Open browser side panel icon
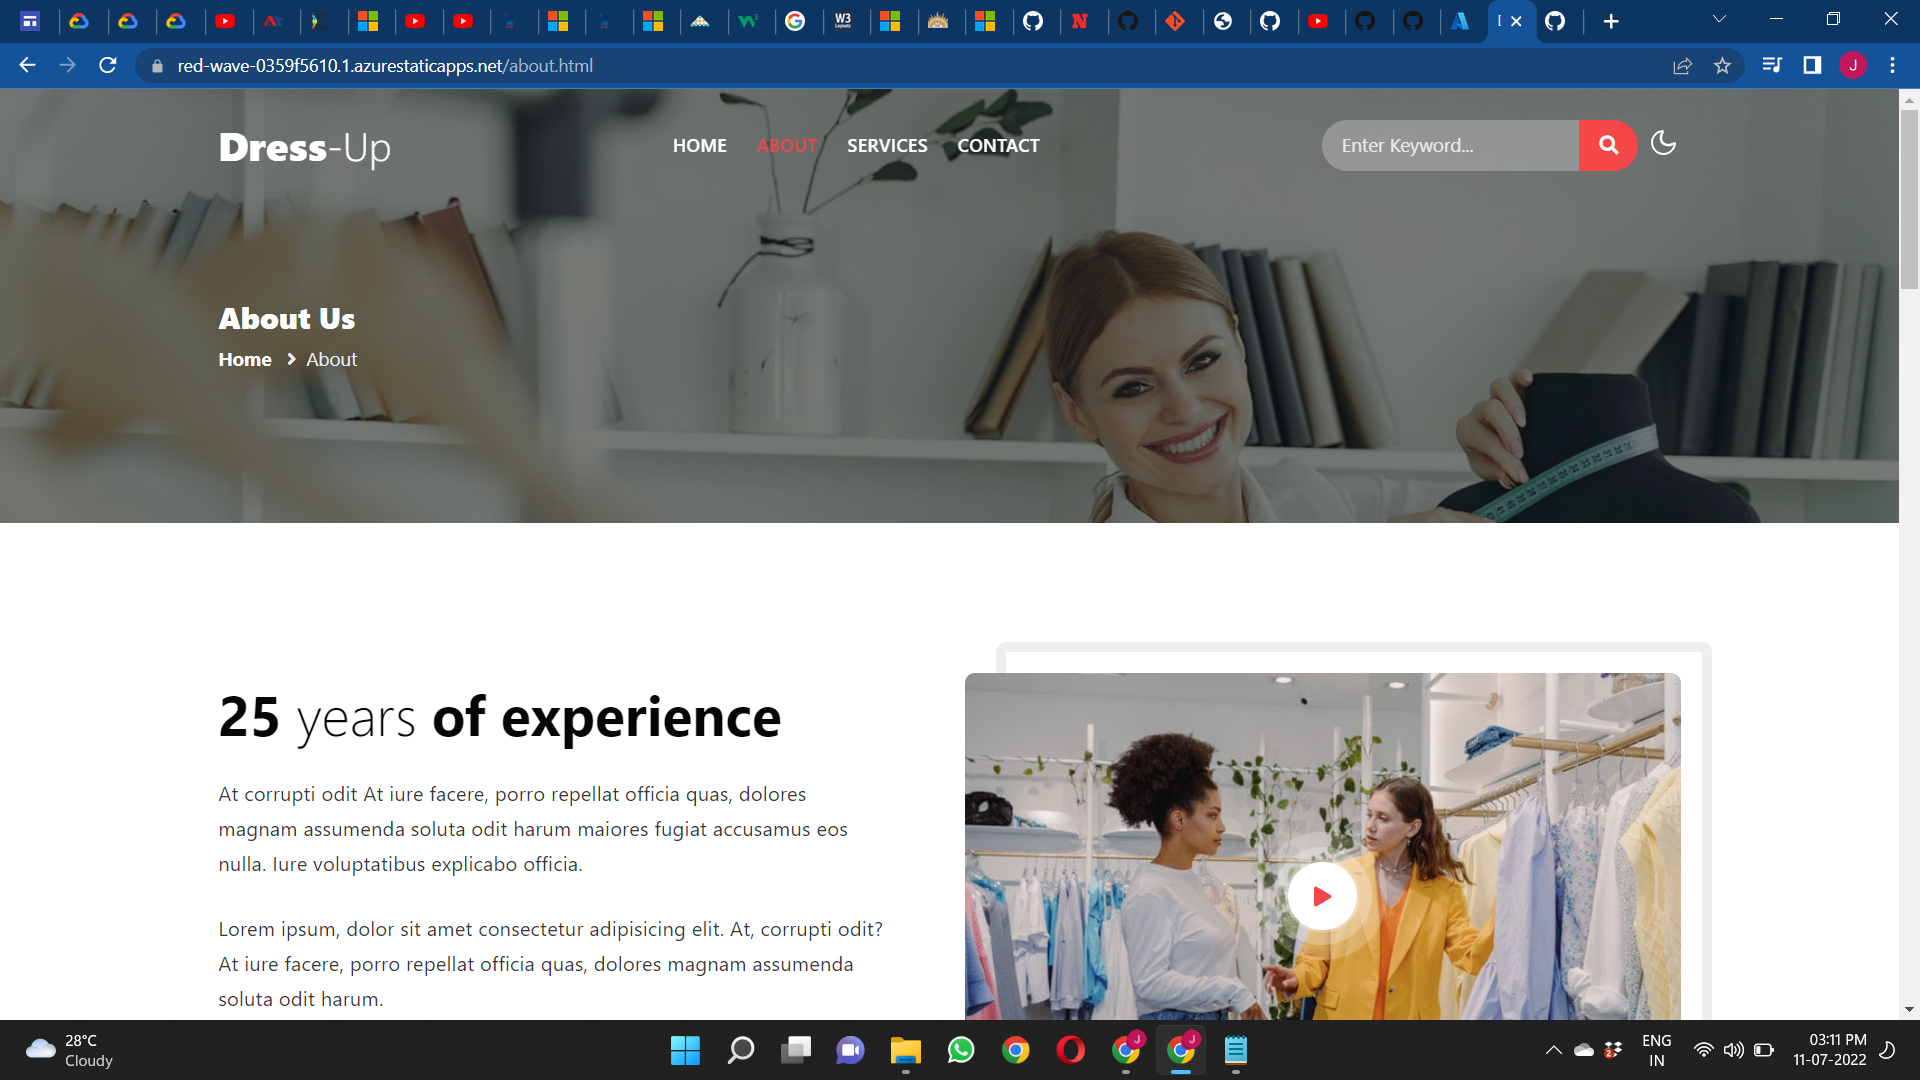Image resolution: width=1920 pixels, height=1080 pixels. [x=1812, y=66]
